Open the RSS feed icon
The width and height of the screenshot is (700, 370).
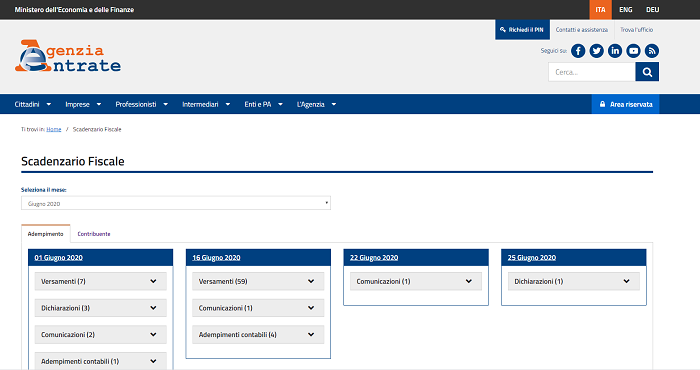coord(651,51)
